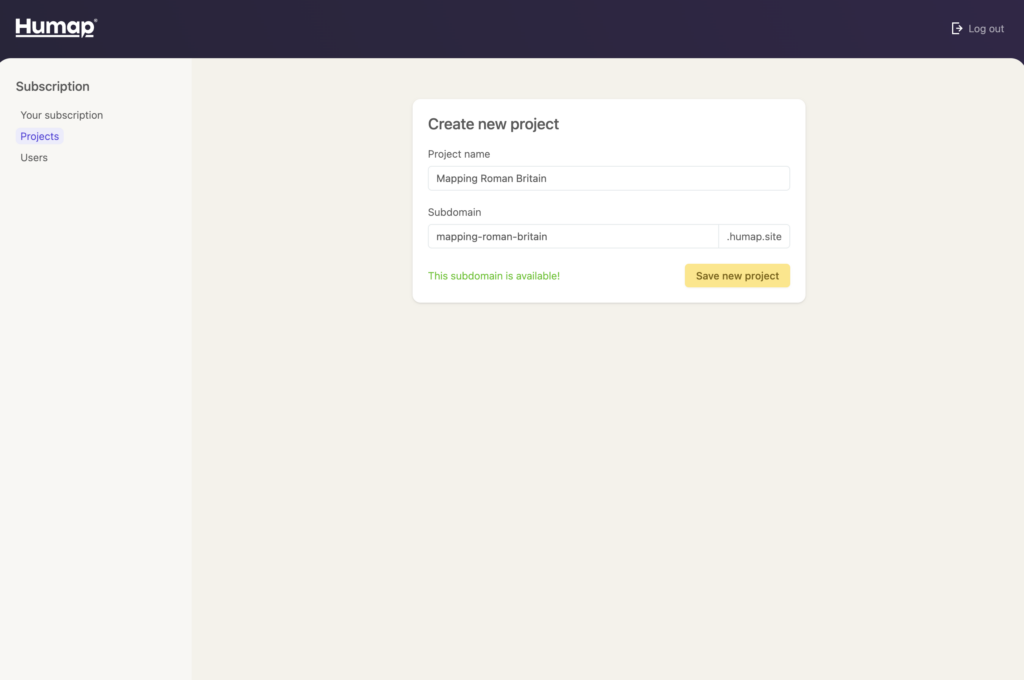Go to Users in sidebar

coord(34,158)
